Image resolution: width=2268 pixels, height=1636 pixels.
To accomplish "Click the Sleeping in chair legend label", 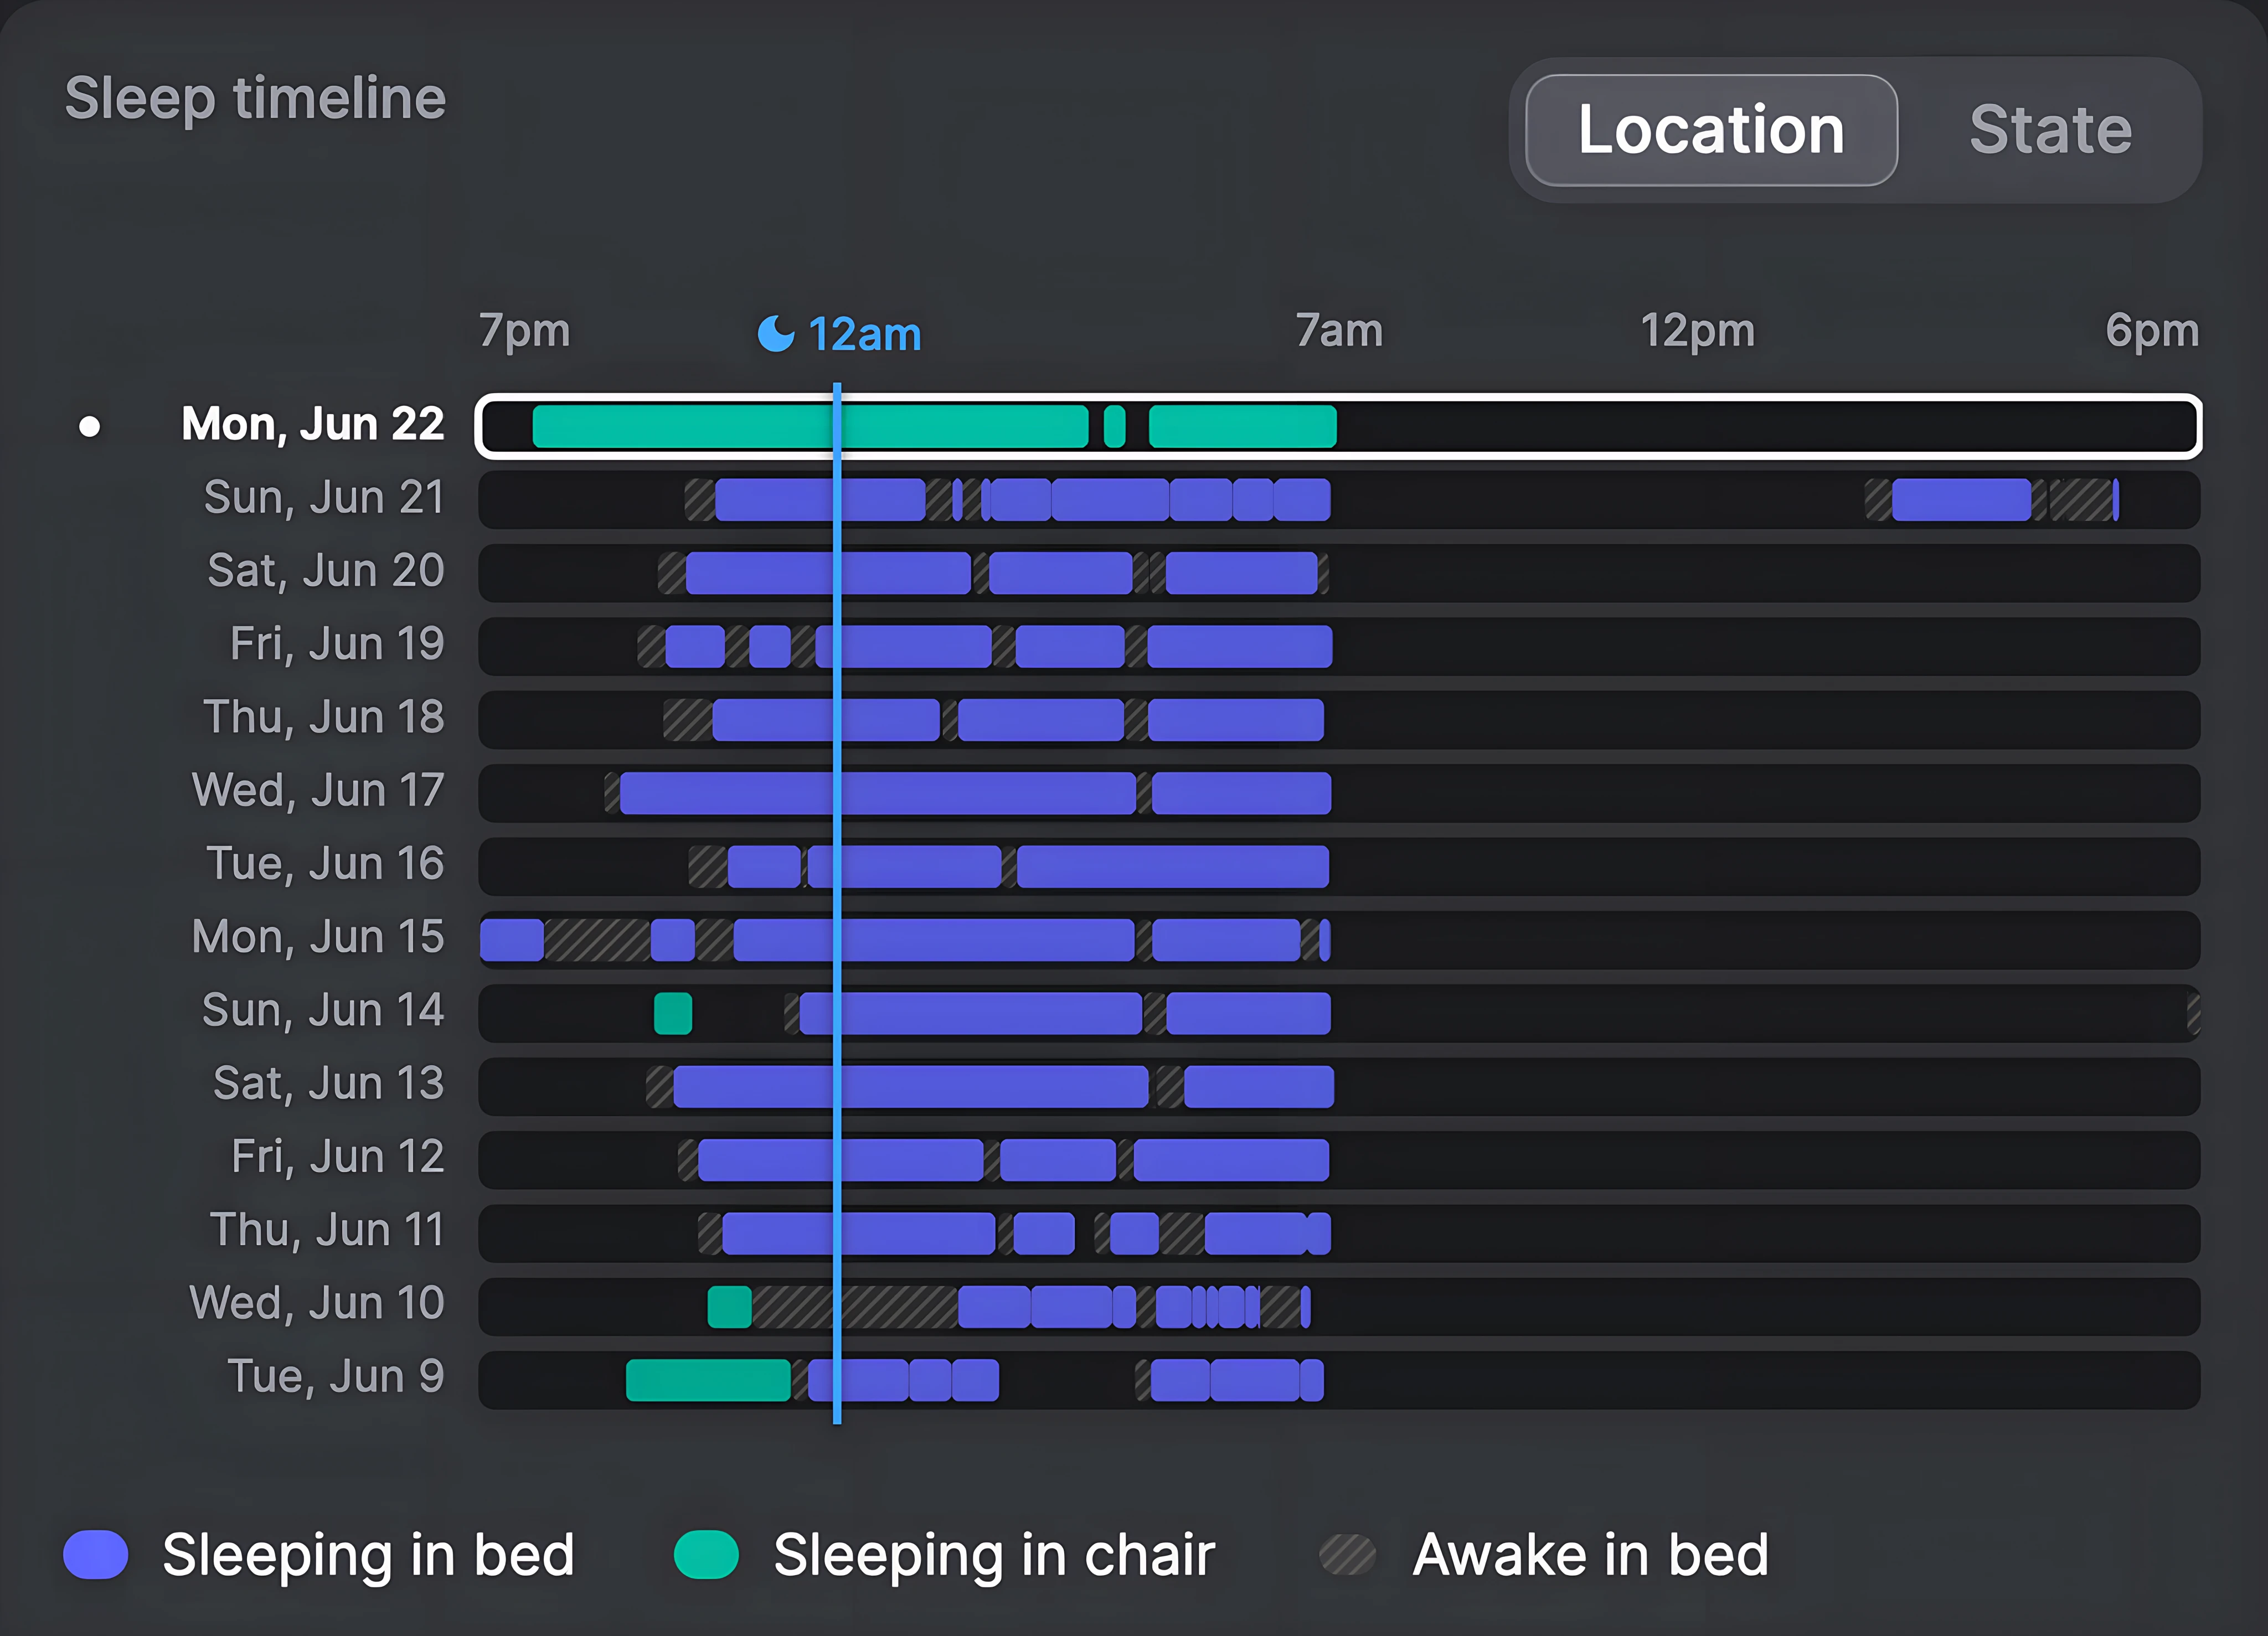I will pyautogui.click(x=994, y=1556).
